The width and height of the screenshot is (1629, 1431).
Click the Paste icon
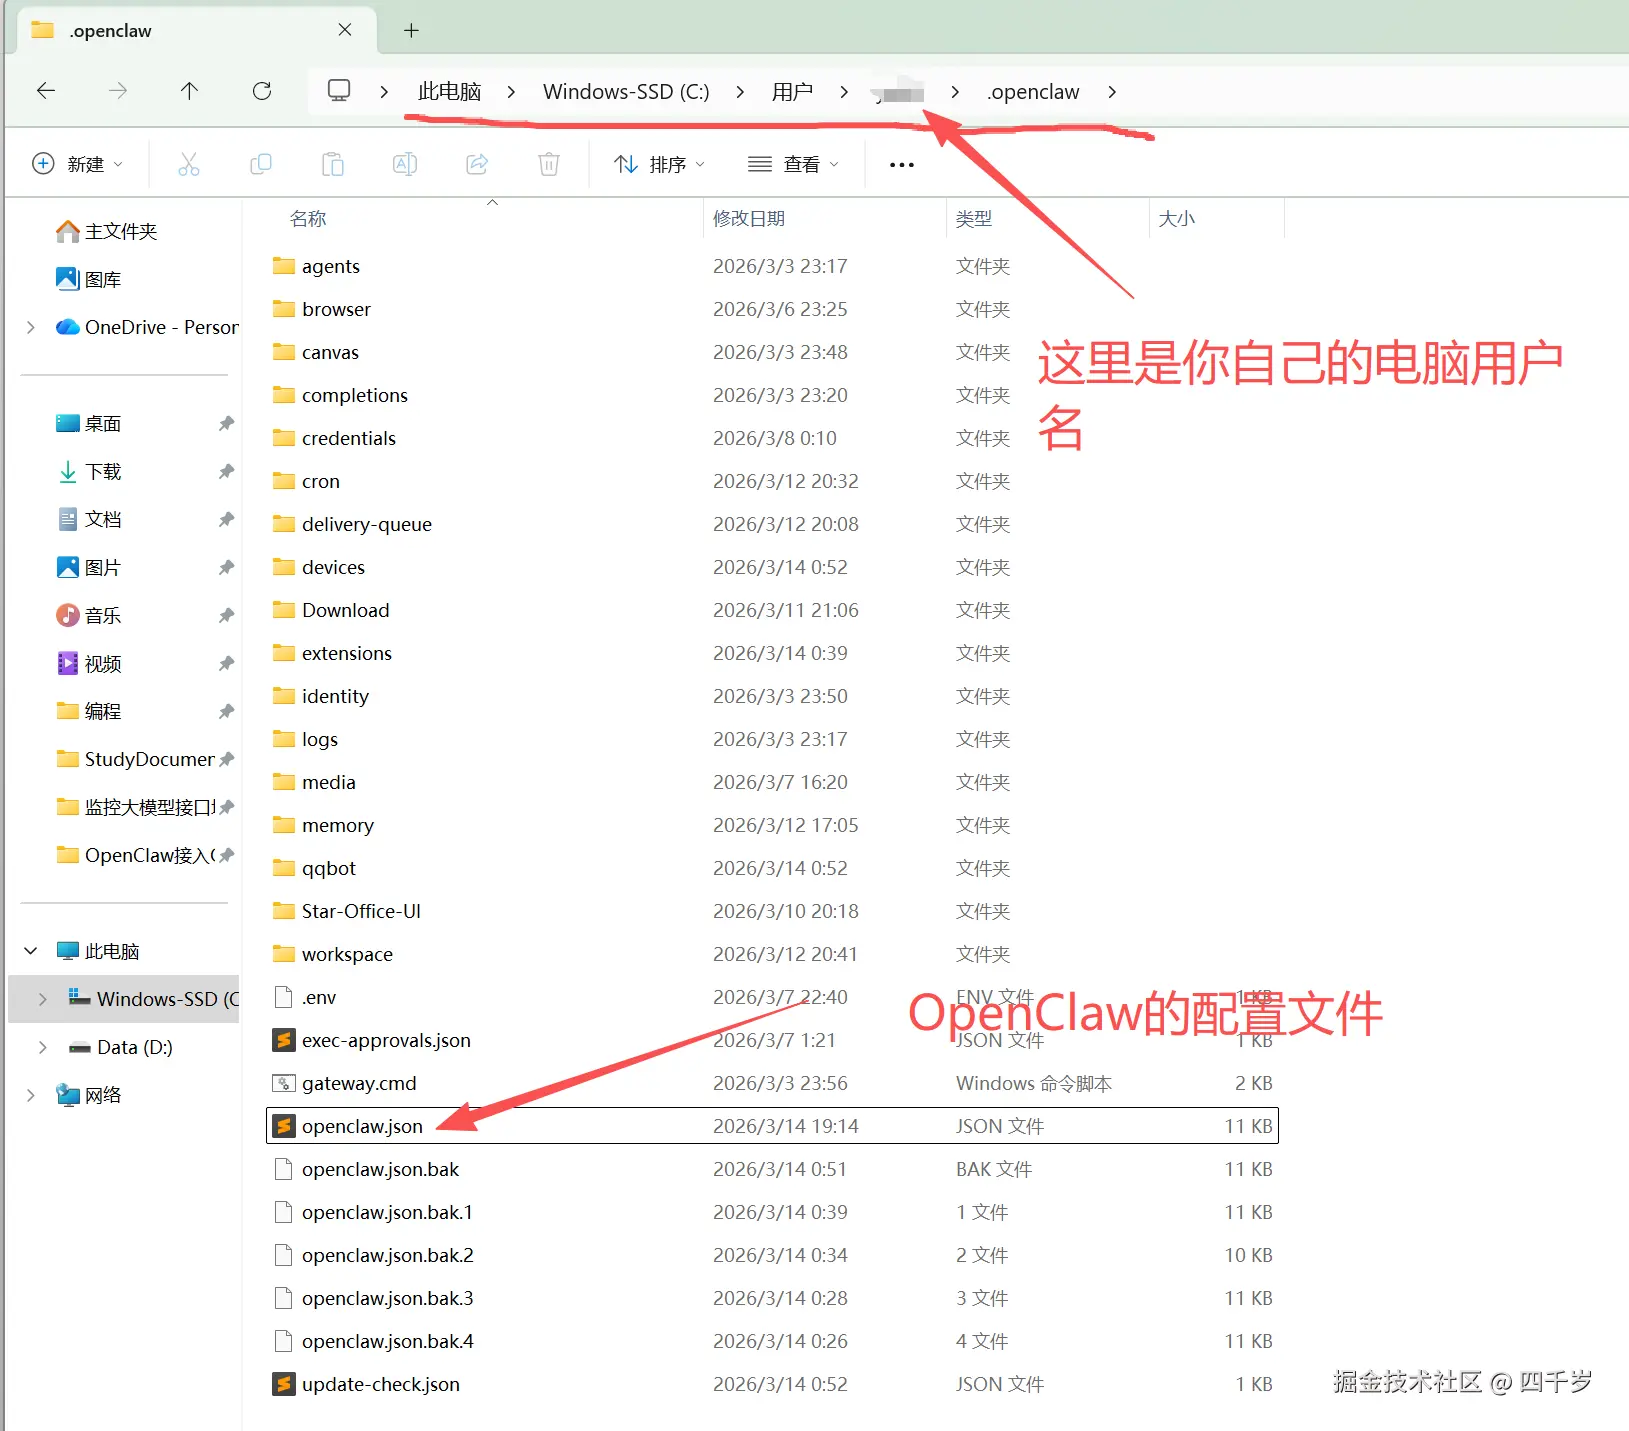pos(333,163)
